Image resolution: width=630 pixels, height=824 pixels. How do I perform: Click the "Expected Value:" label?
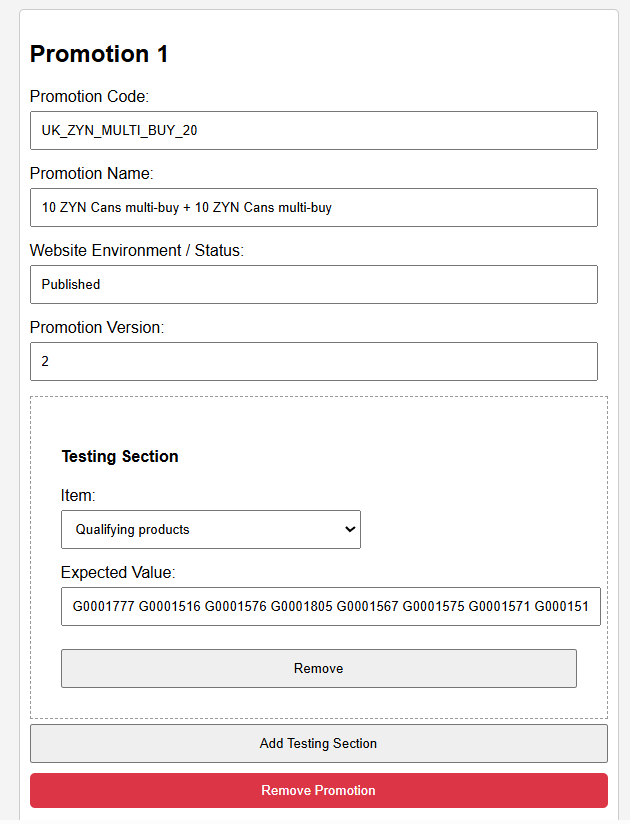(118, 572)
